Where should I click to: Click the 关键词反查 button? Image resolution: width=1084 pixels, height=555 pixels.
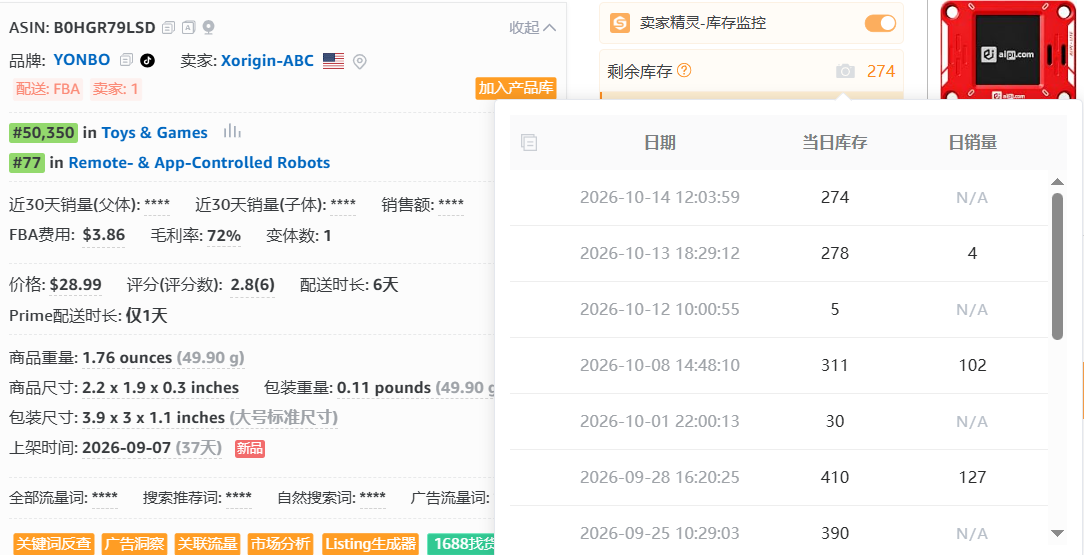(x=53, y=544)
